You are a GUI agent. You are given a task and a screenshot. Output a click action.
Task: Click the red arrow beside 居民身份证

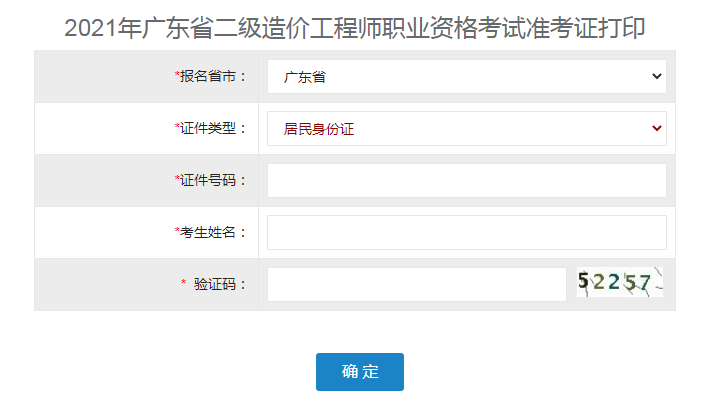(656, 128)
